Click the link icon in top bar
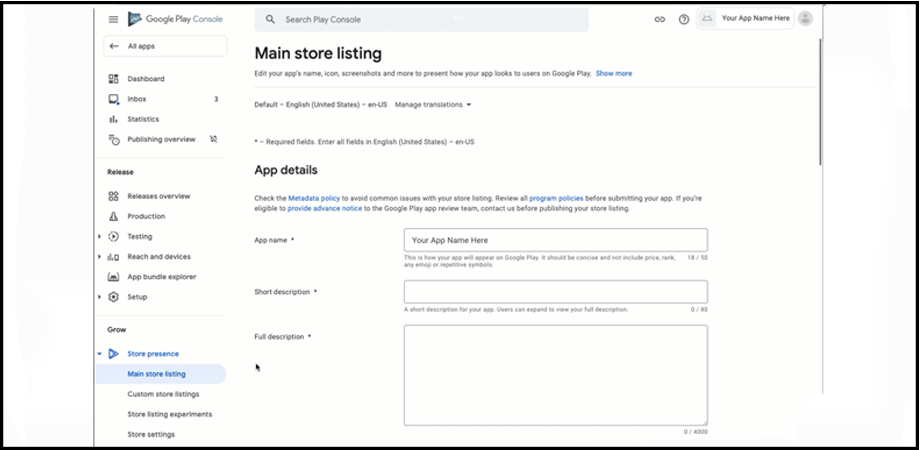 coord(660,19)
